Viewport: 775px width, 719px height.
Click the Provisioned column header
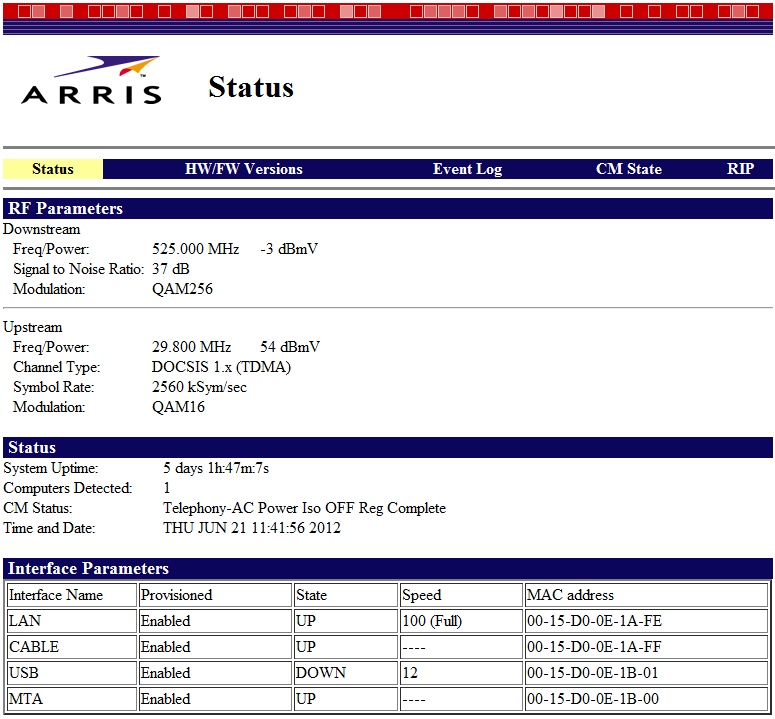pos(215,595)
